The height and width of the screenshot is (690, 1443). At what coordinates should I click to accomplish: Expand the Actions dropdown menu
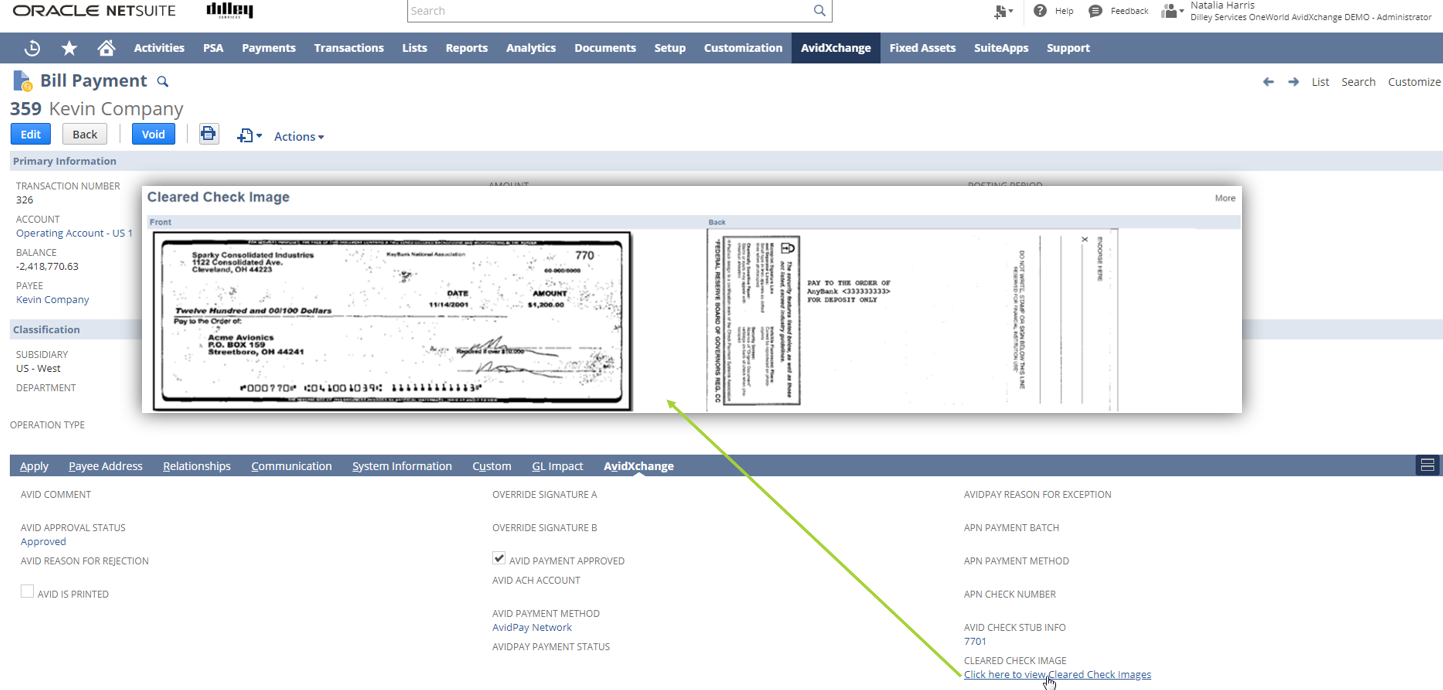tap(299, 136)
